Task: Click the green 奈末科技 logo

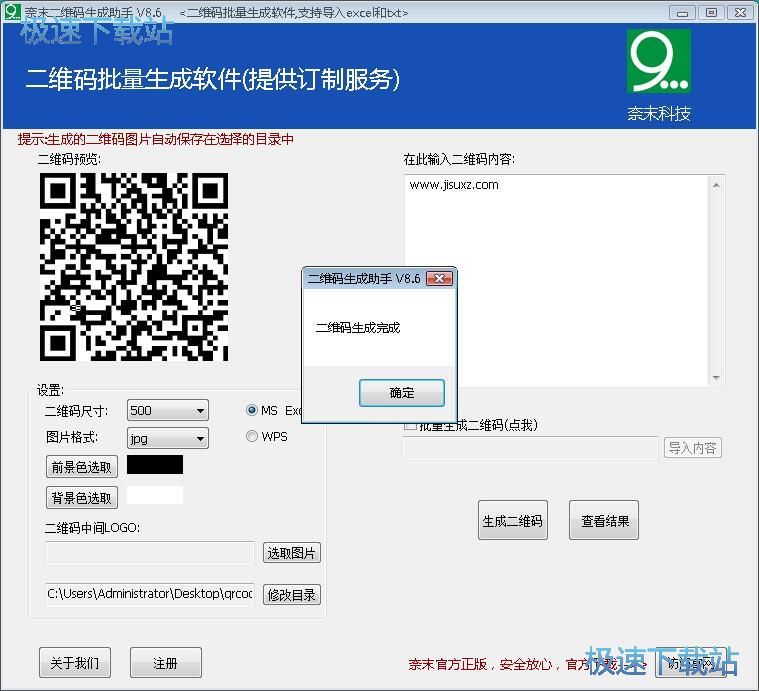Action: tap(659, 61)
